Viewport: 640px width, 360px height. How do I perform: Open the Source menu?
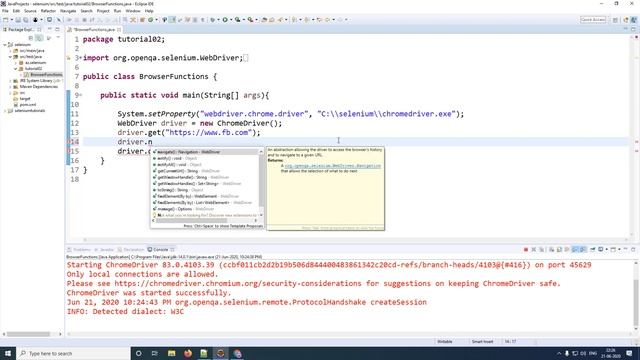pos(30,11)
